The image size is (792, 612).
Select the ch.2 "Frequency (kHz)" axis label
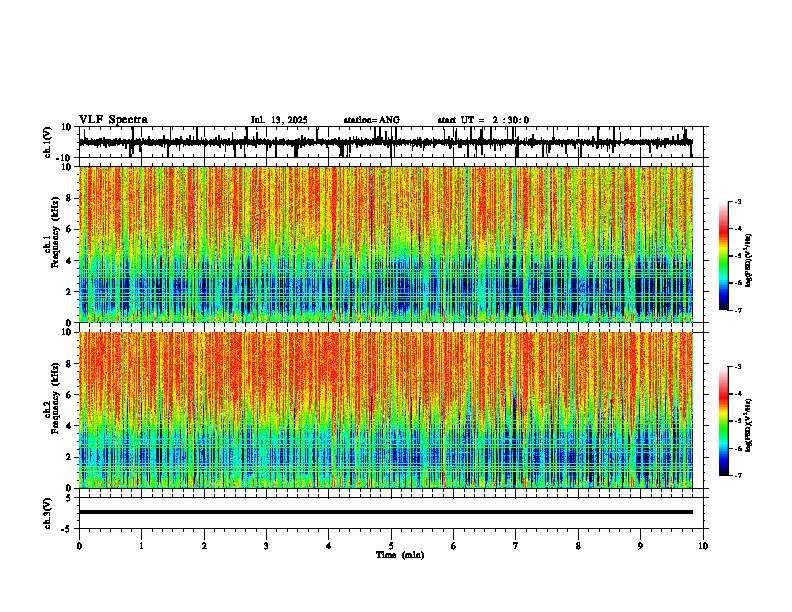point(55,399)
